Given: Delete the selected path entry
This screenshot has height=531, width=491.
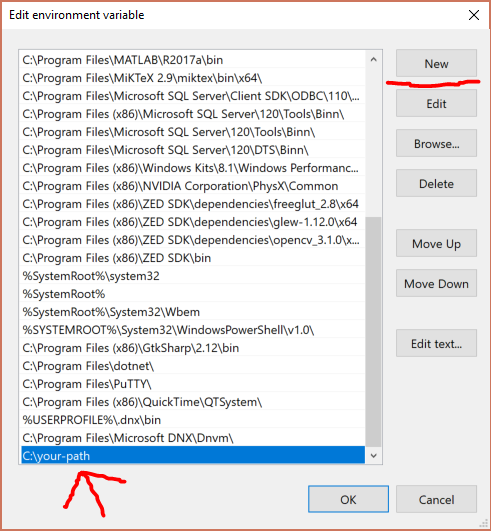Looking at the screenshot, I should pos(436,183).
